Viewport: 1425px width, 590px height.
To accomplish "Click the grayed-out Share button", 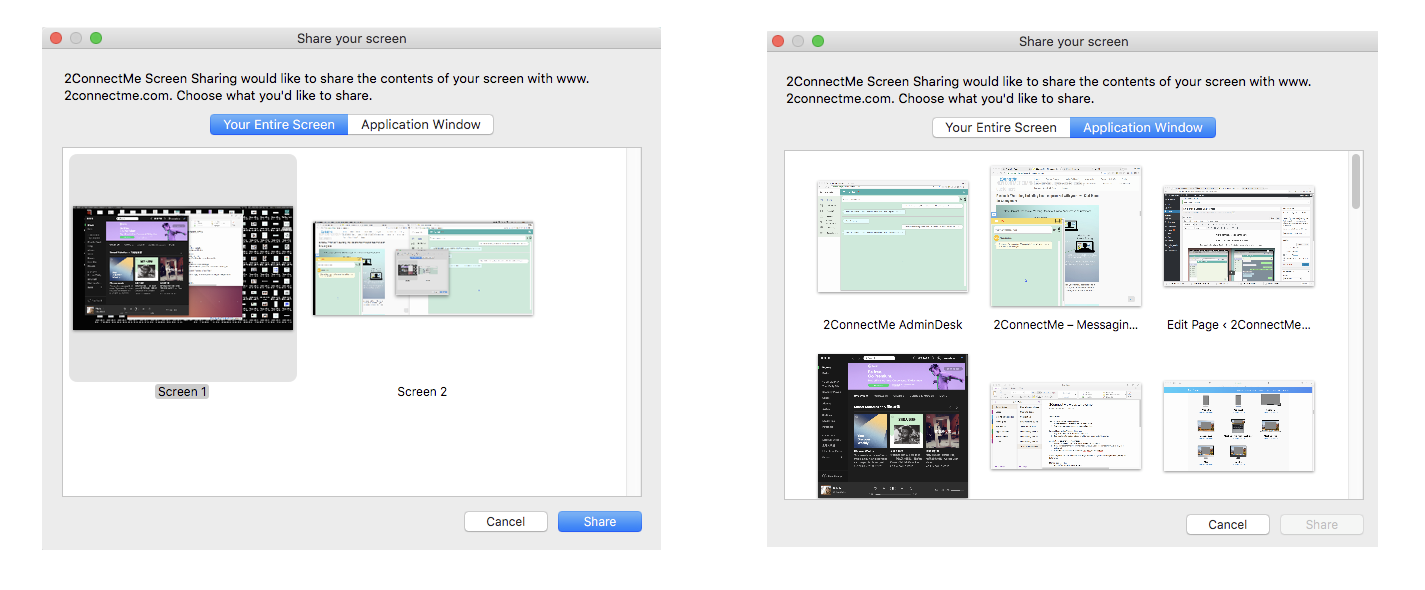I will (x=1321, y=524).
